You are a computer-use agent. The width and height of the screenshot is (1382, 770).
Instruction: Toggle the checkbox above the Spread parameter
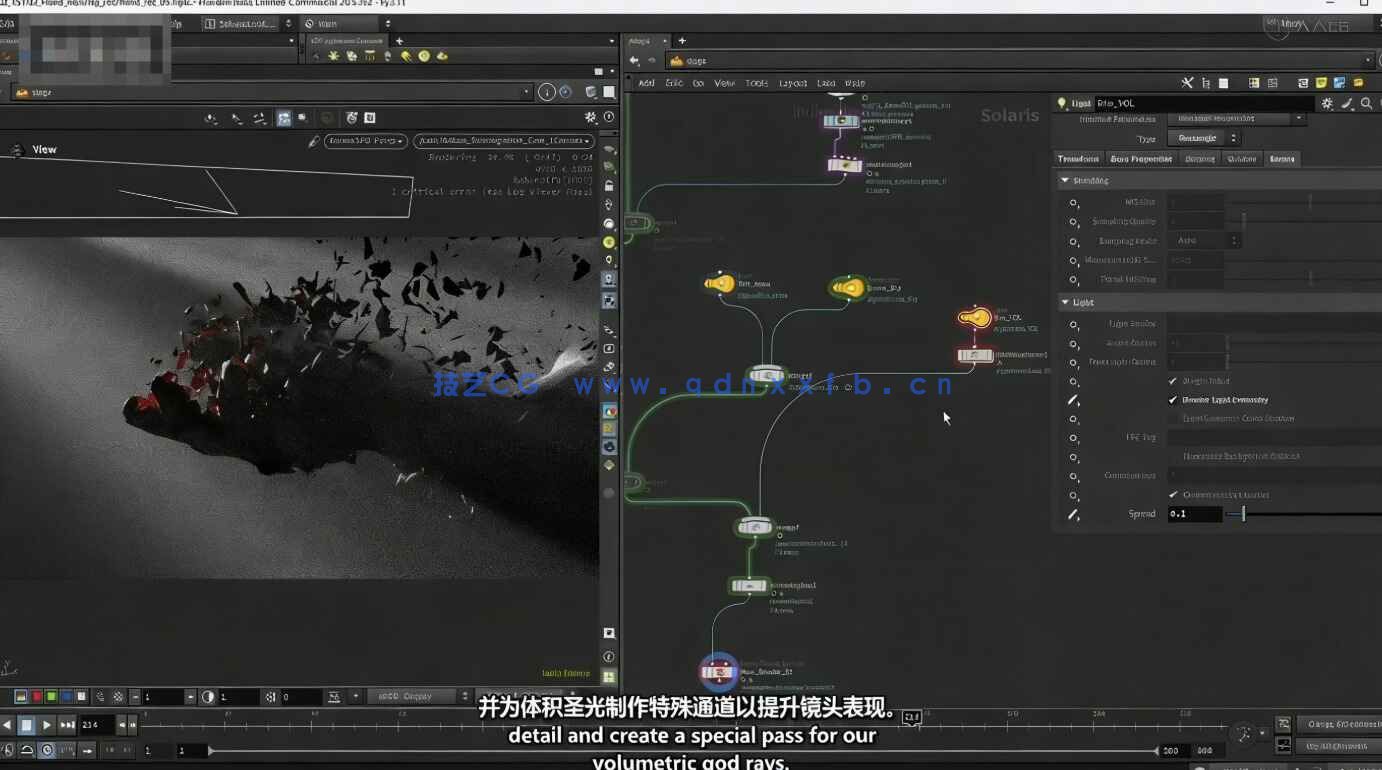pos(1172,492)
